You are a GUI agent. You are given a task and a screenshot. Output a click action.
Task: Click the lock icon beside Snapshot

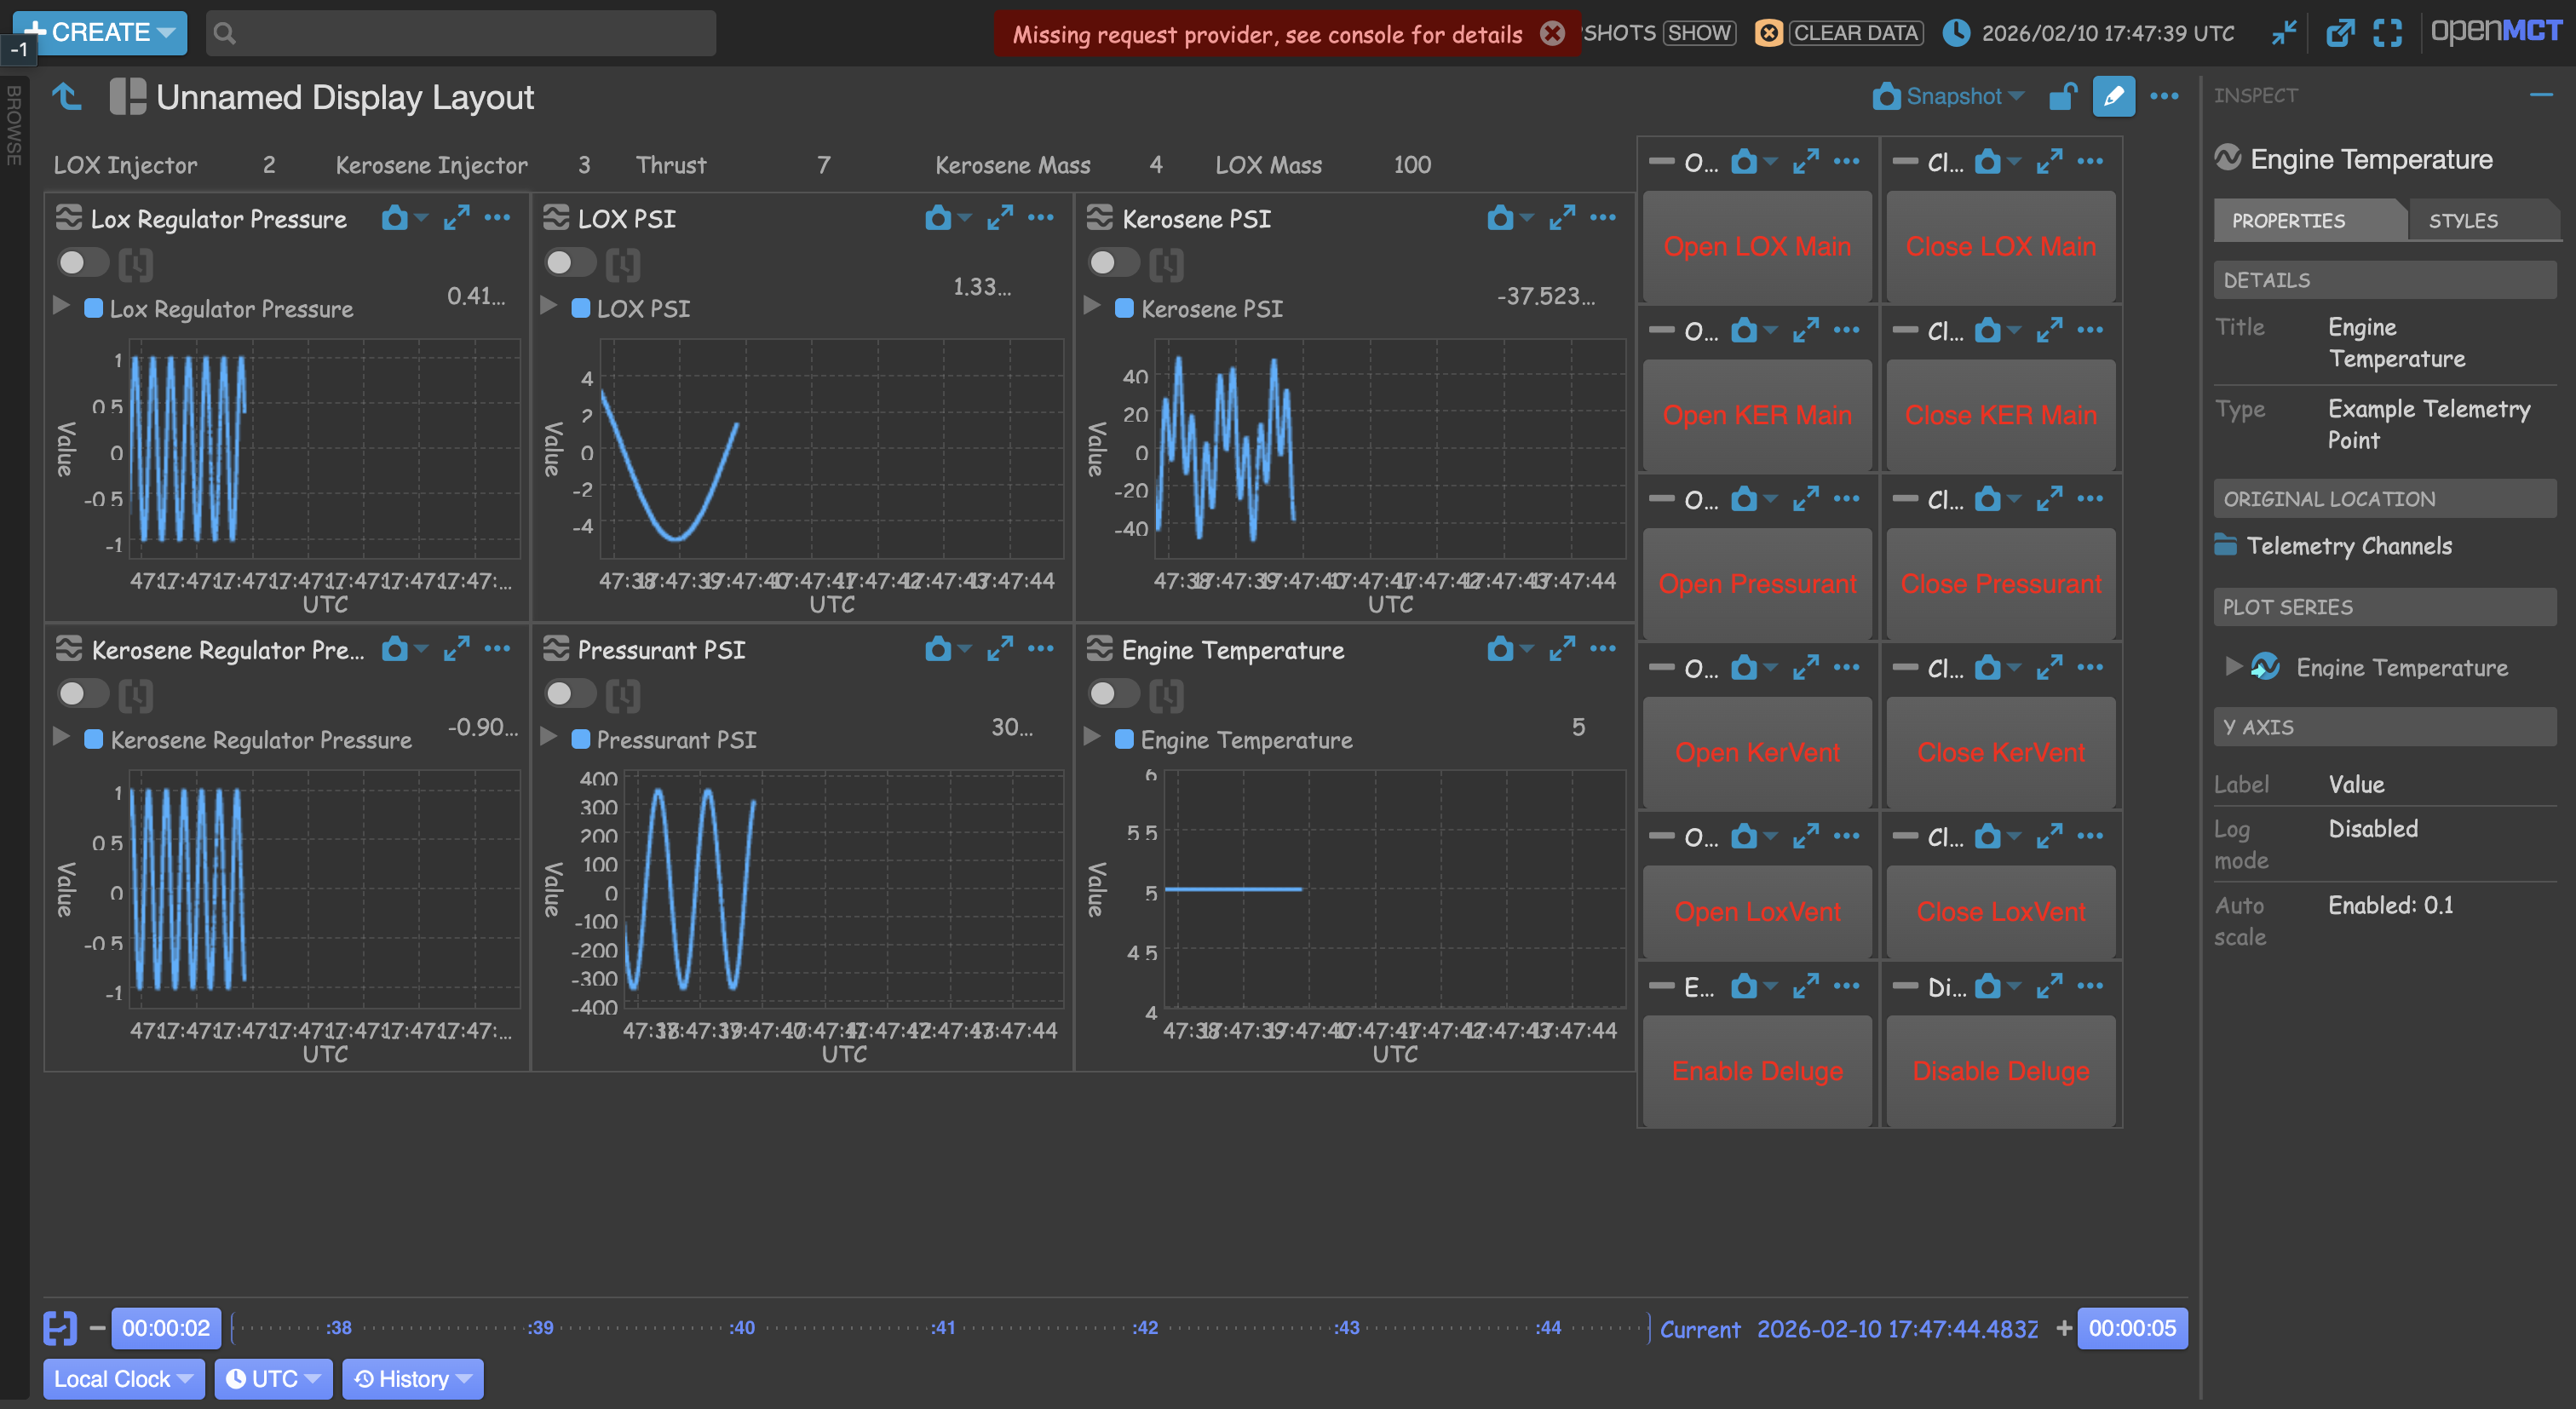point(2062,97)
